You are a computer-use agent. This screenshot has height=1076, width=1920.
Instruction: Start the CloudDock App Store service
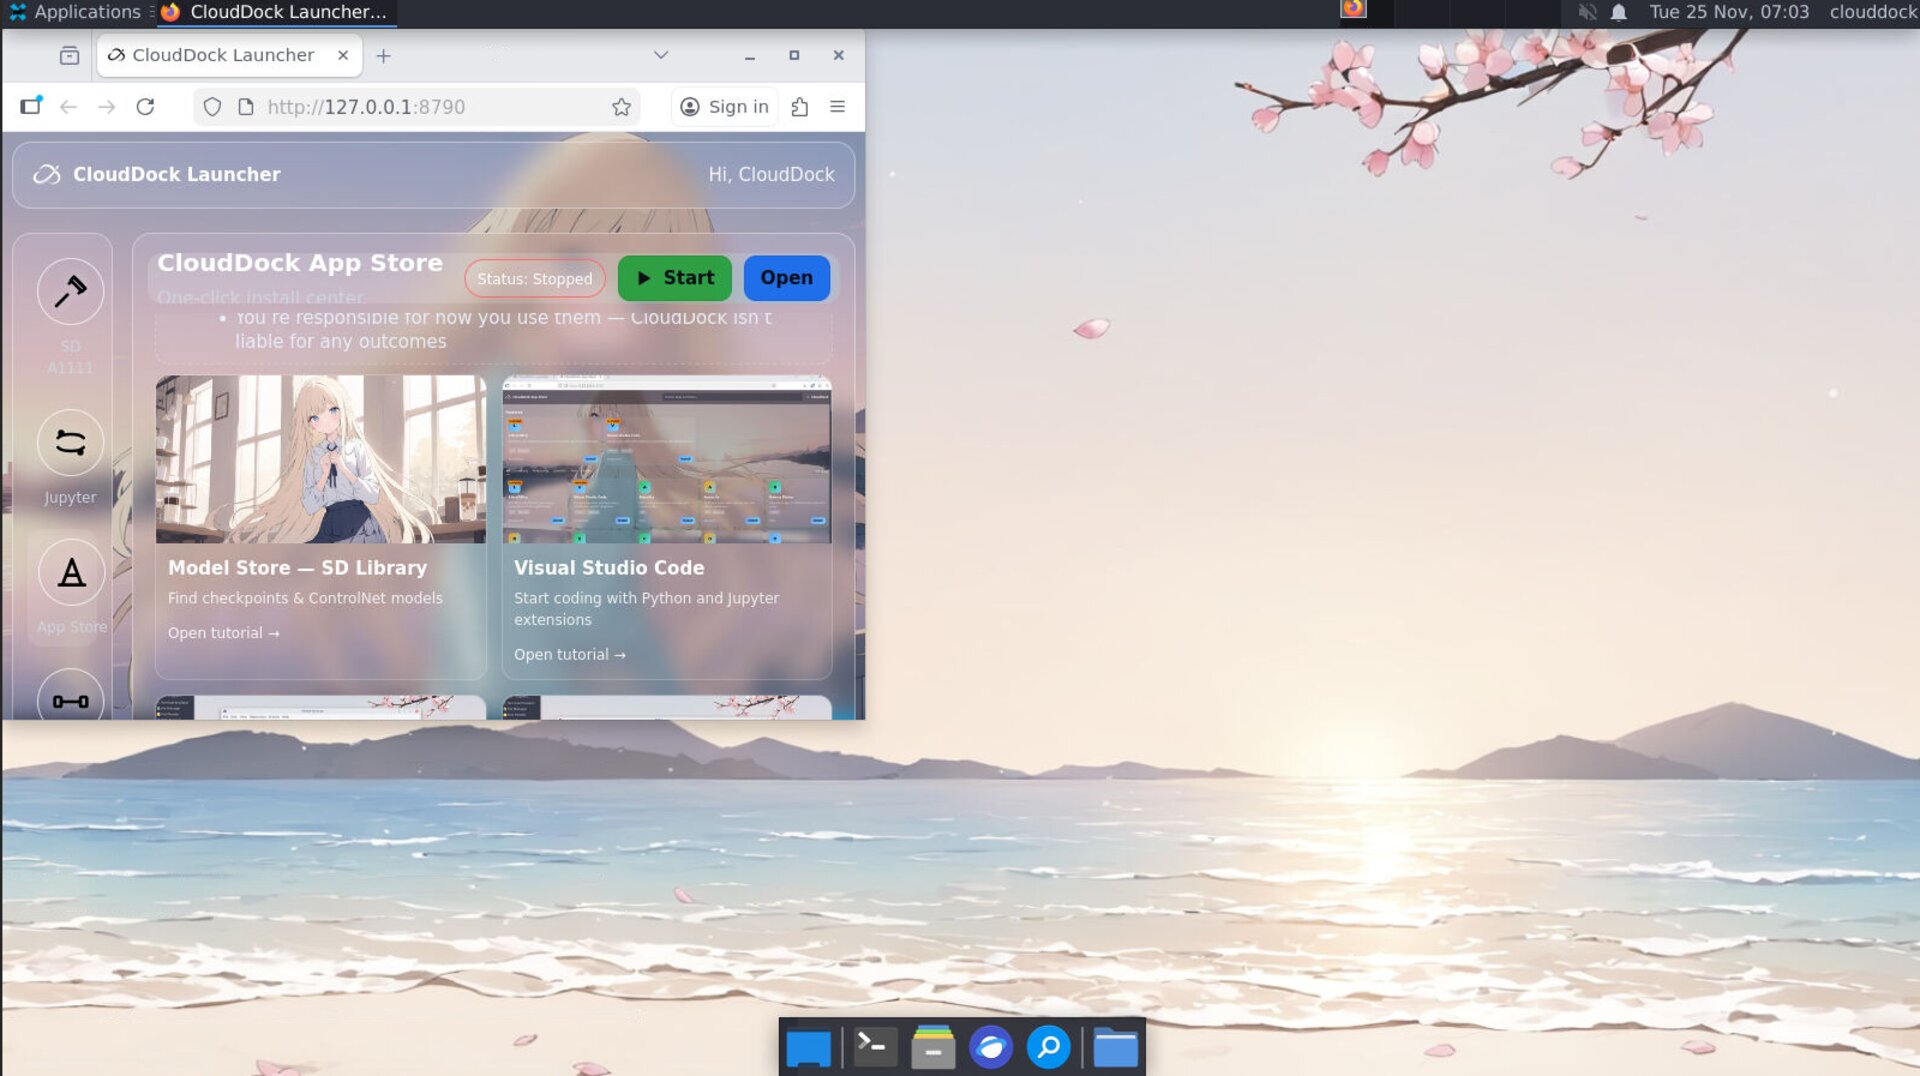pyautogui.click(x=674, y=278)
